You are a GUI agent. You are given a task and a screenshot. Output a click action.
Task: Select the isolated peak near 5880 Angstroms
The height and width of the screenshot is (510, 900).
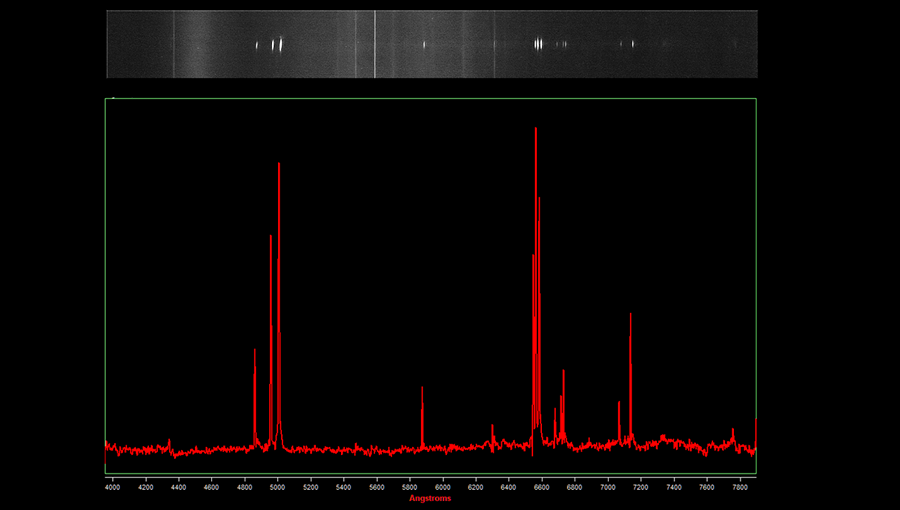click(422, 389)
